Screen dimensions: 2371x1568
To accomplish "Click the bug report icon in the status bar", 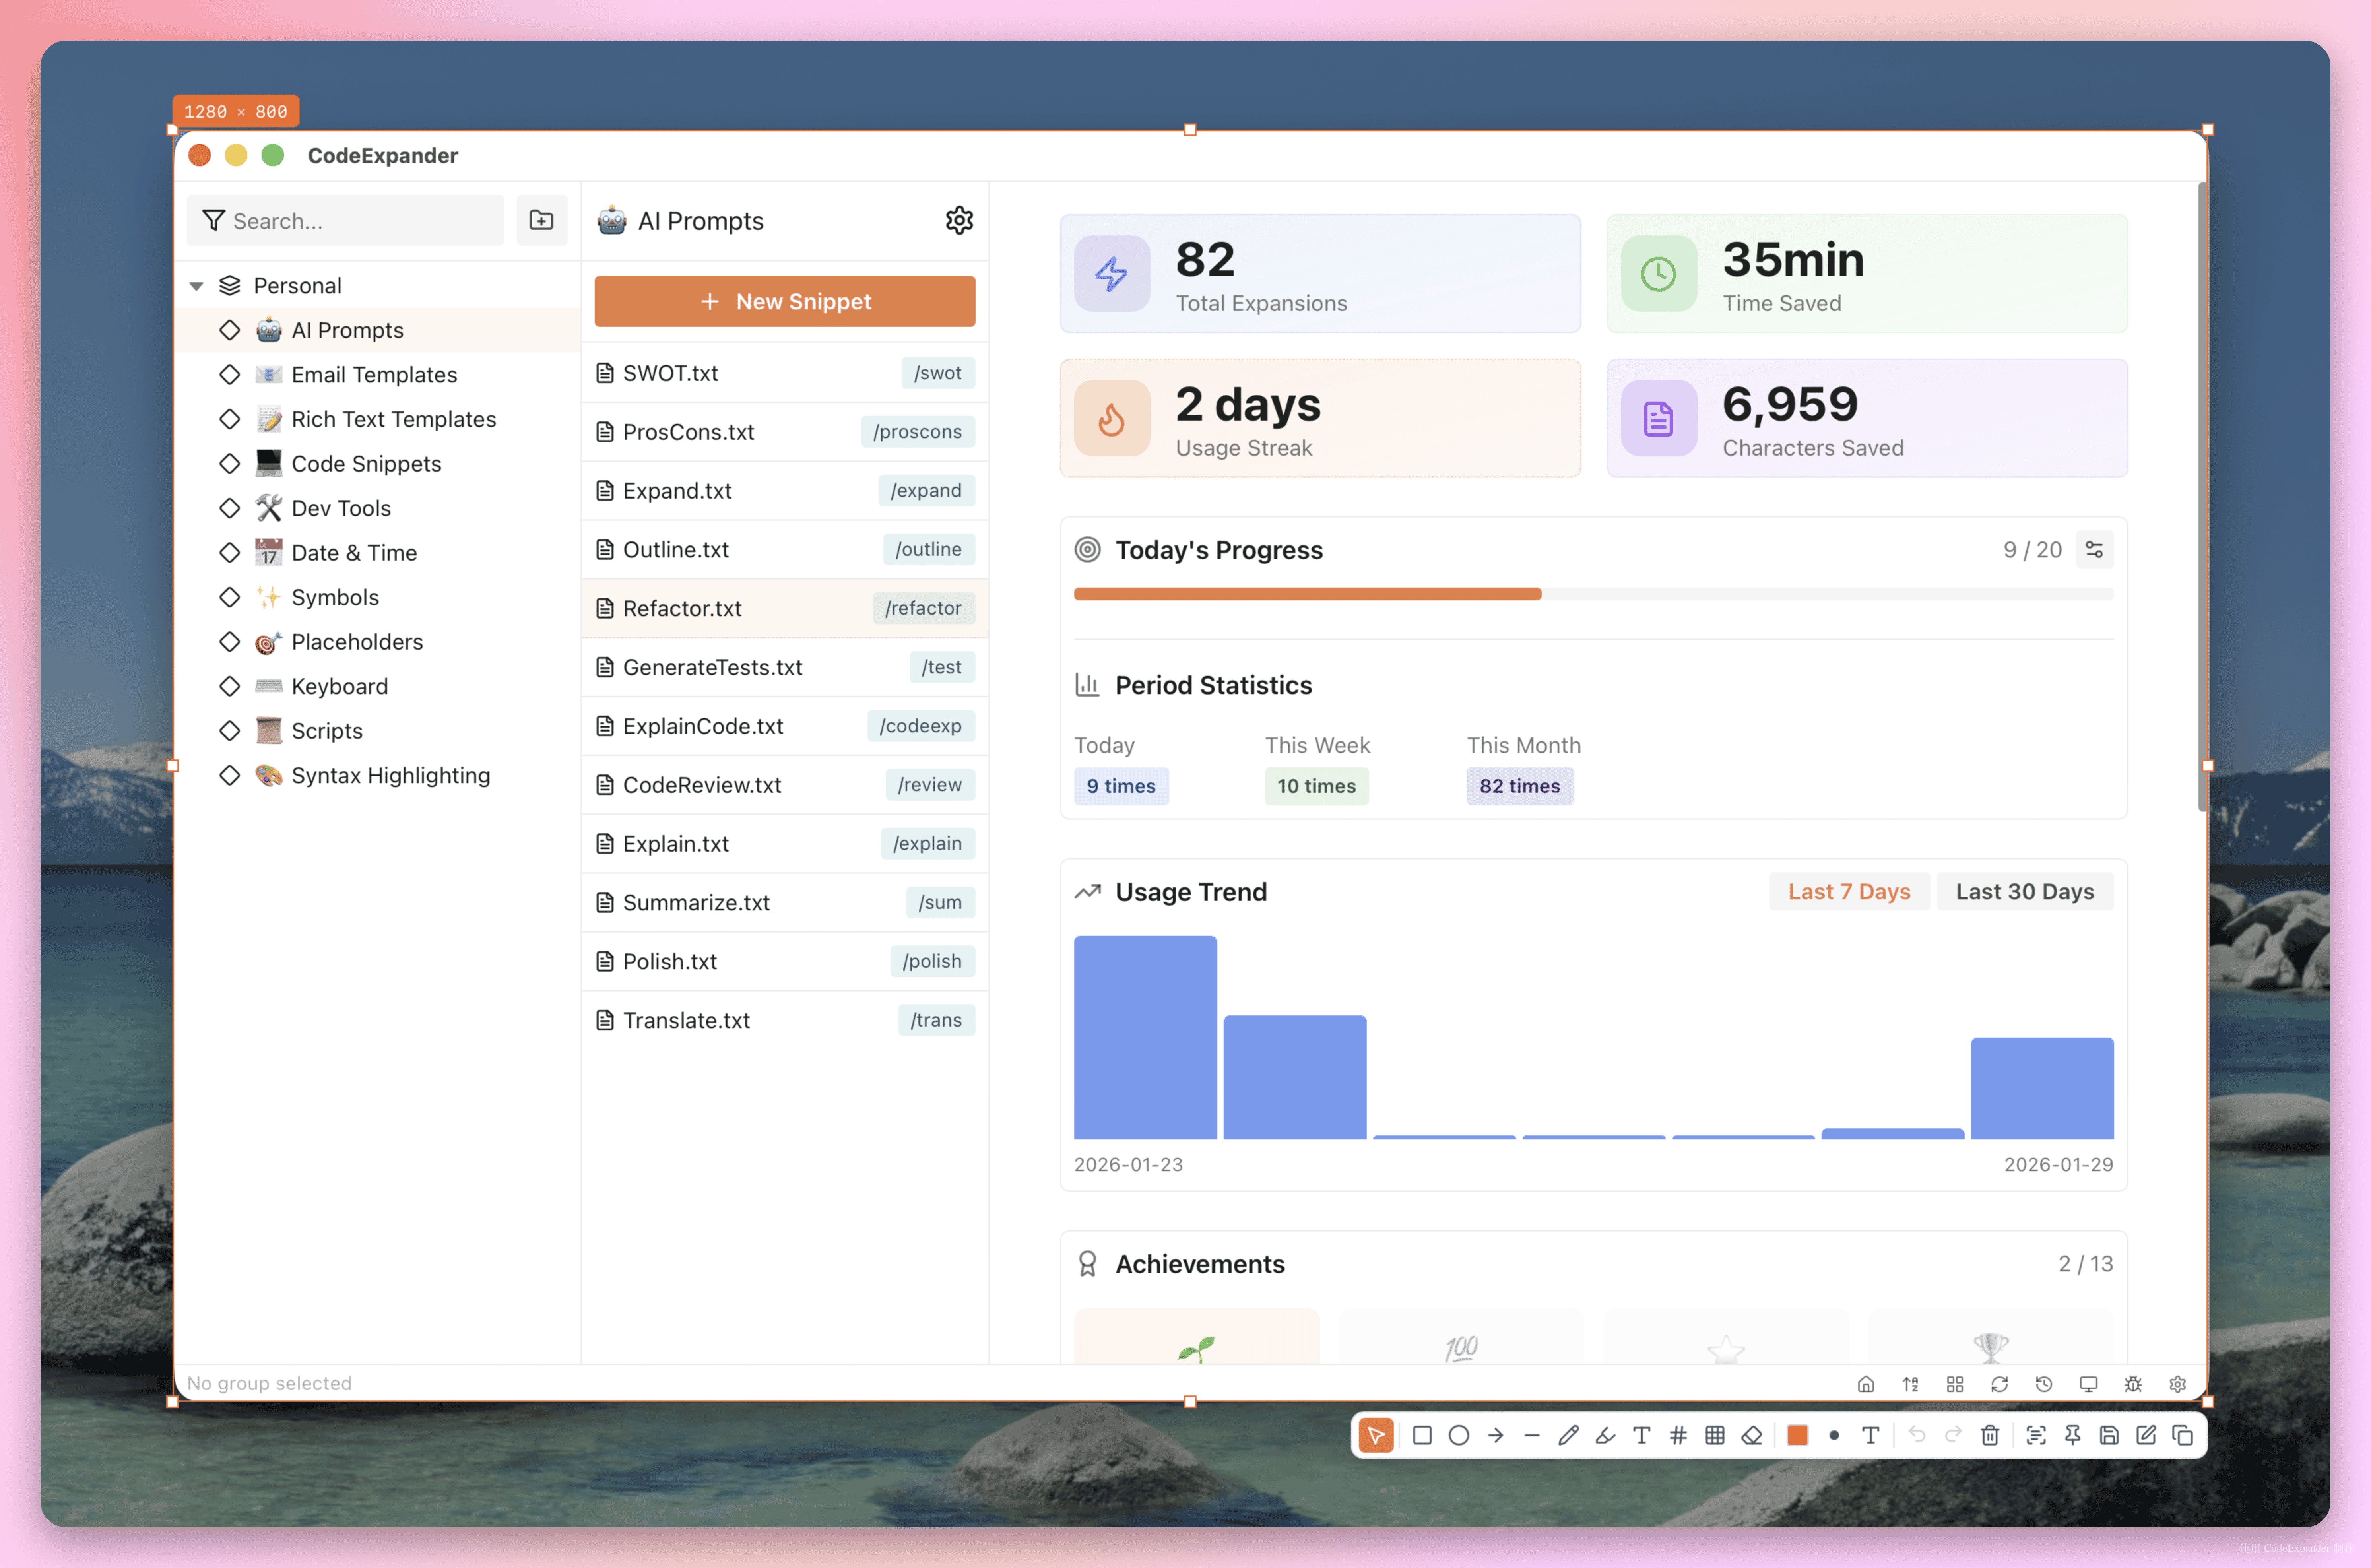I will 2133,1384.
